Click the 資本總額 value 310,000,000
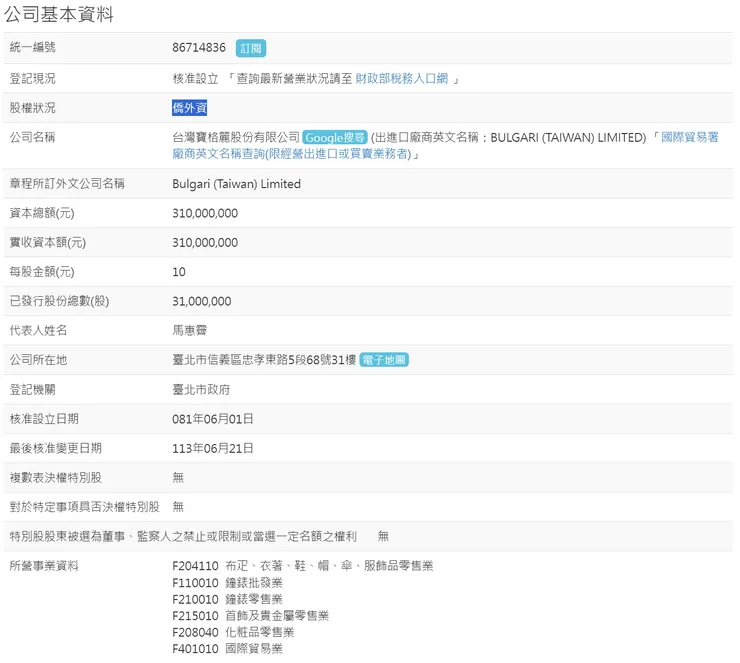 (205, 213)
